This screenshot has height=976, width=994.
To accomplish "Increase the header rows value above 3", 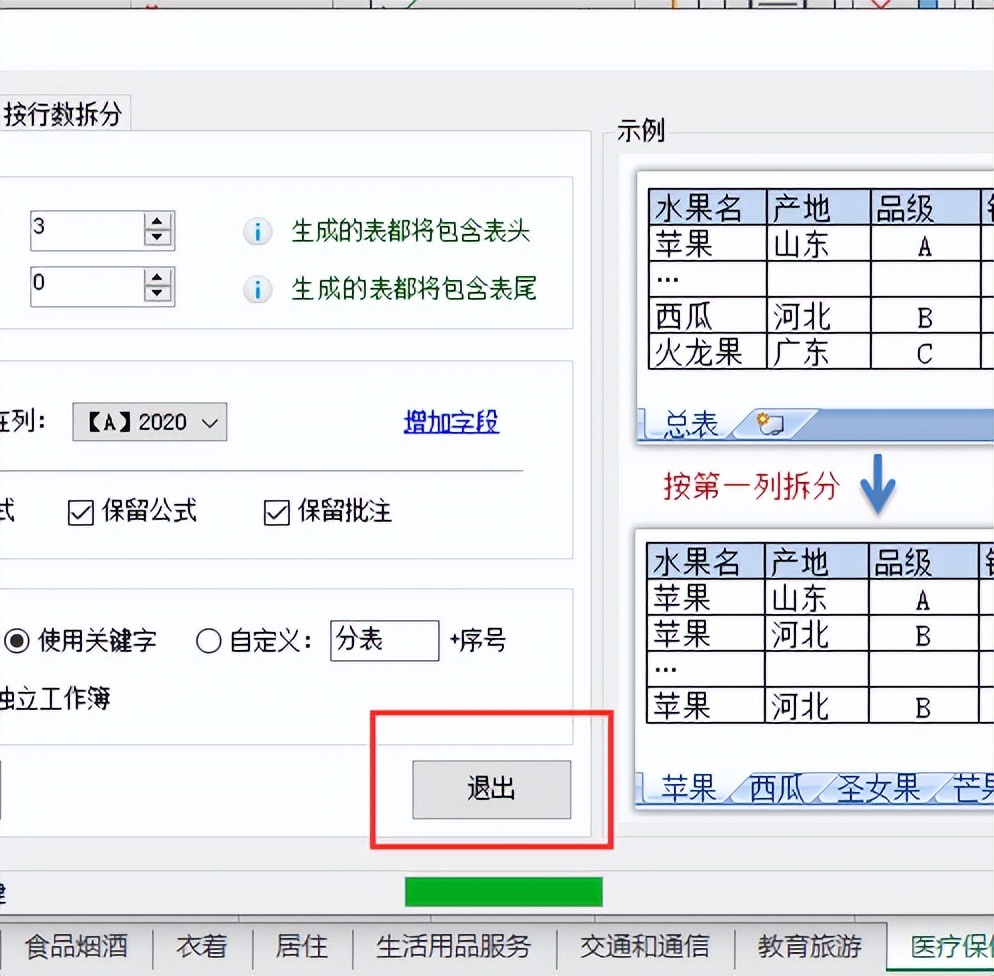I will (157, 221).
